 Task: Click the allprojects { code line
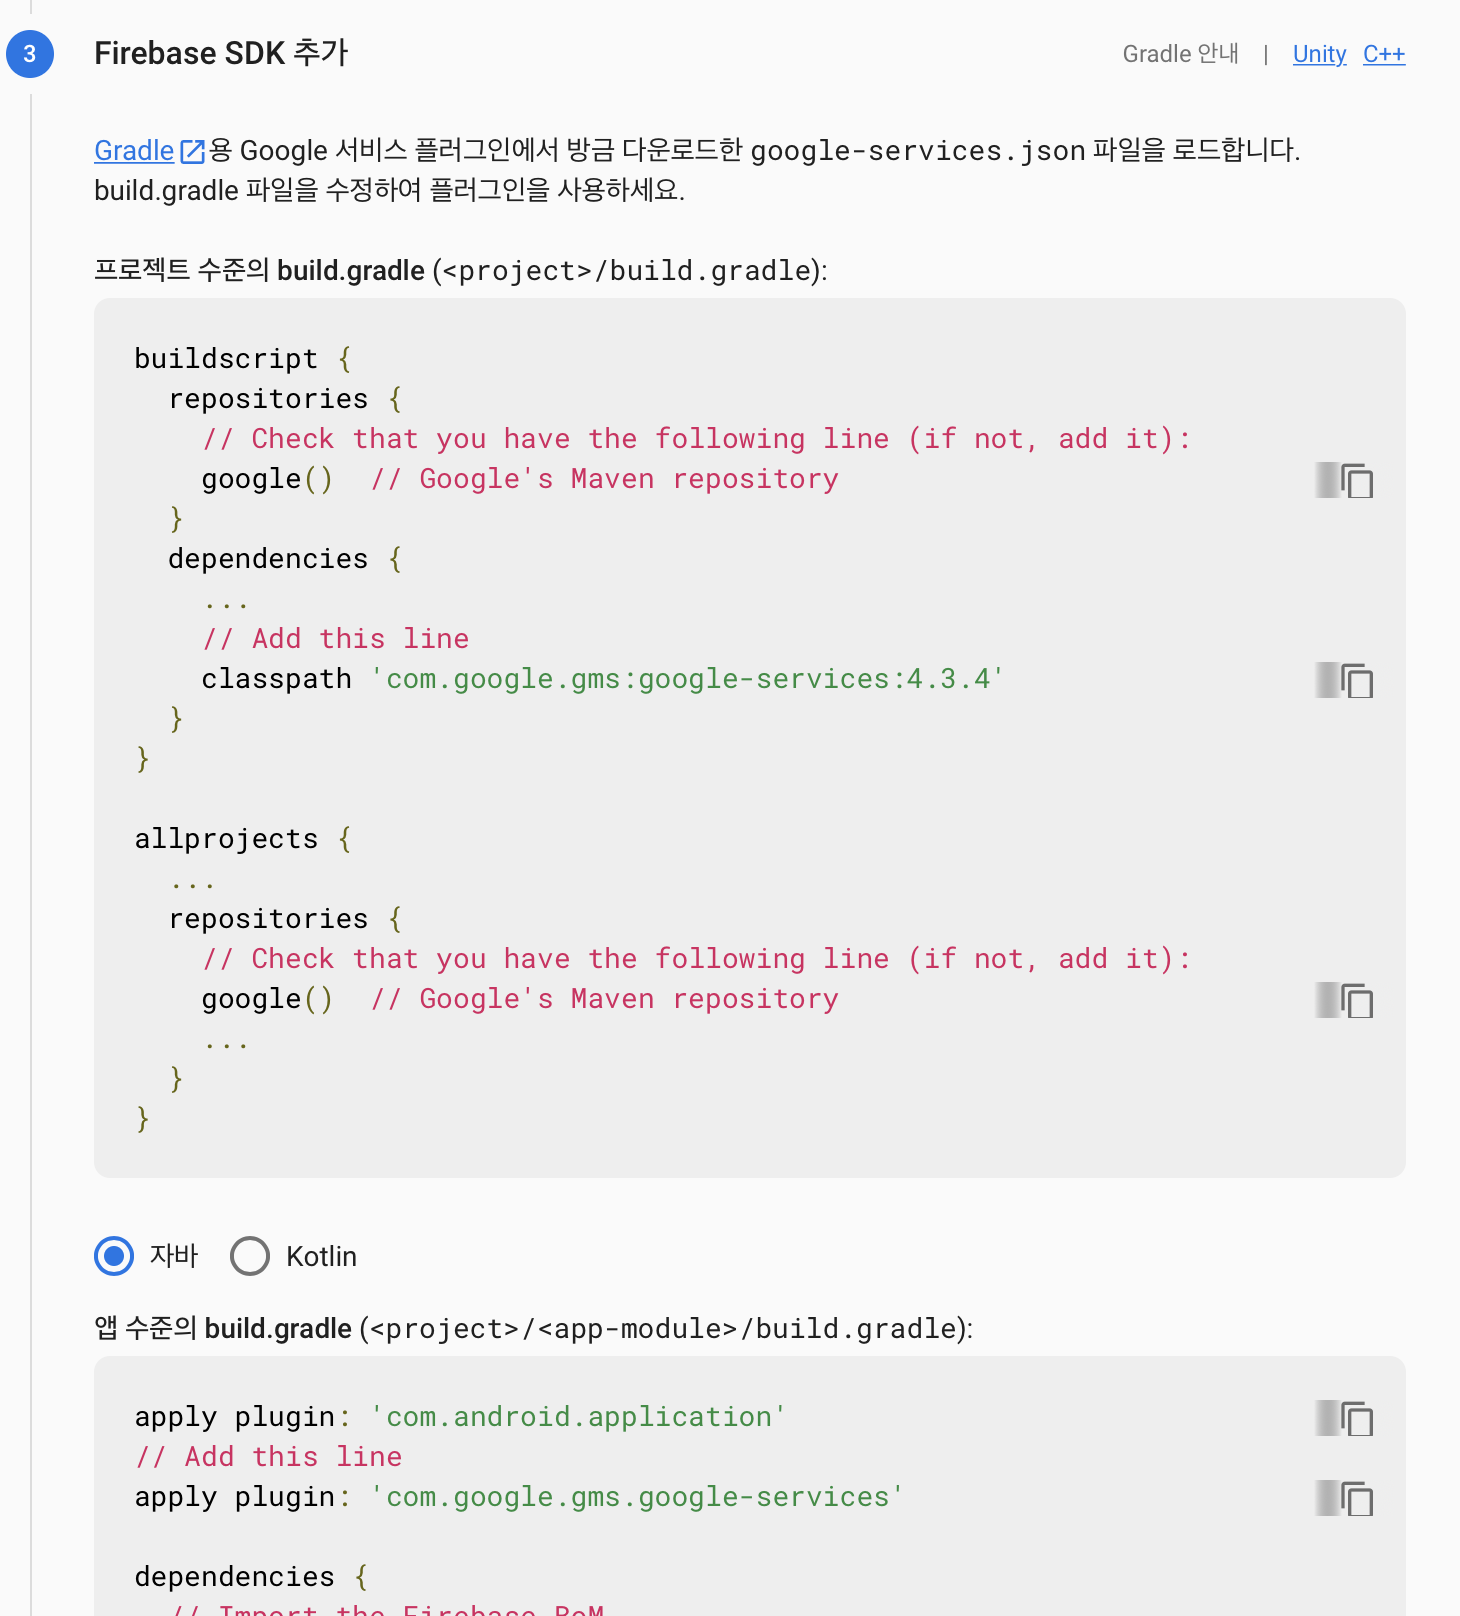pyautogui.click(x=243, y=839)
